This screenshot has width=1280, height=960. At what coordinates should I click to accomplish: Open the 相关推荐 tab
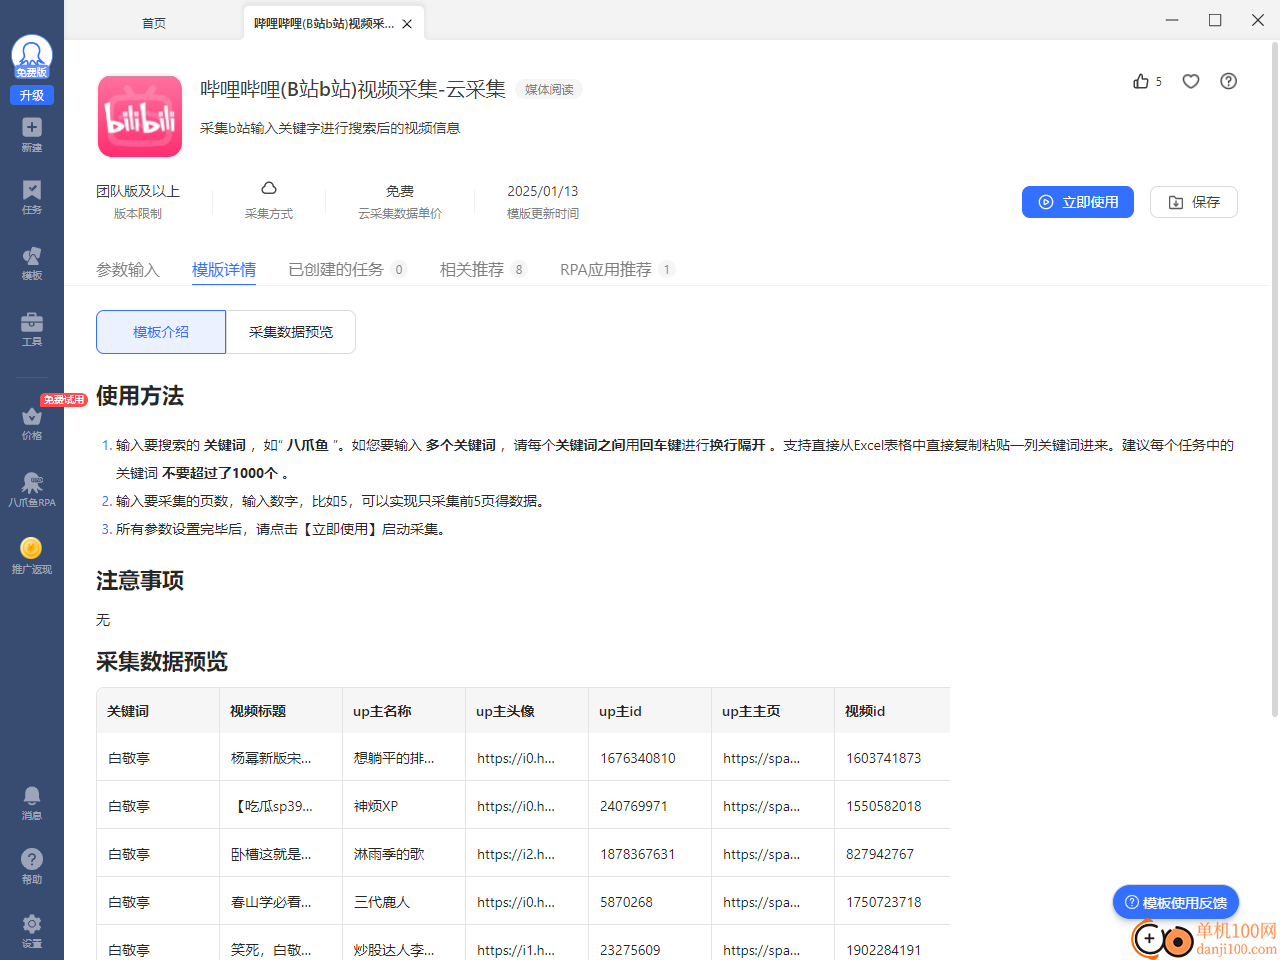pos(483,269)
